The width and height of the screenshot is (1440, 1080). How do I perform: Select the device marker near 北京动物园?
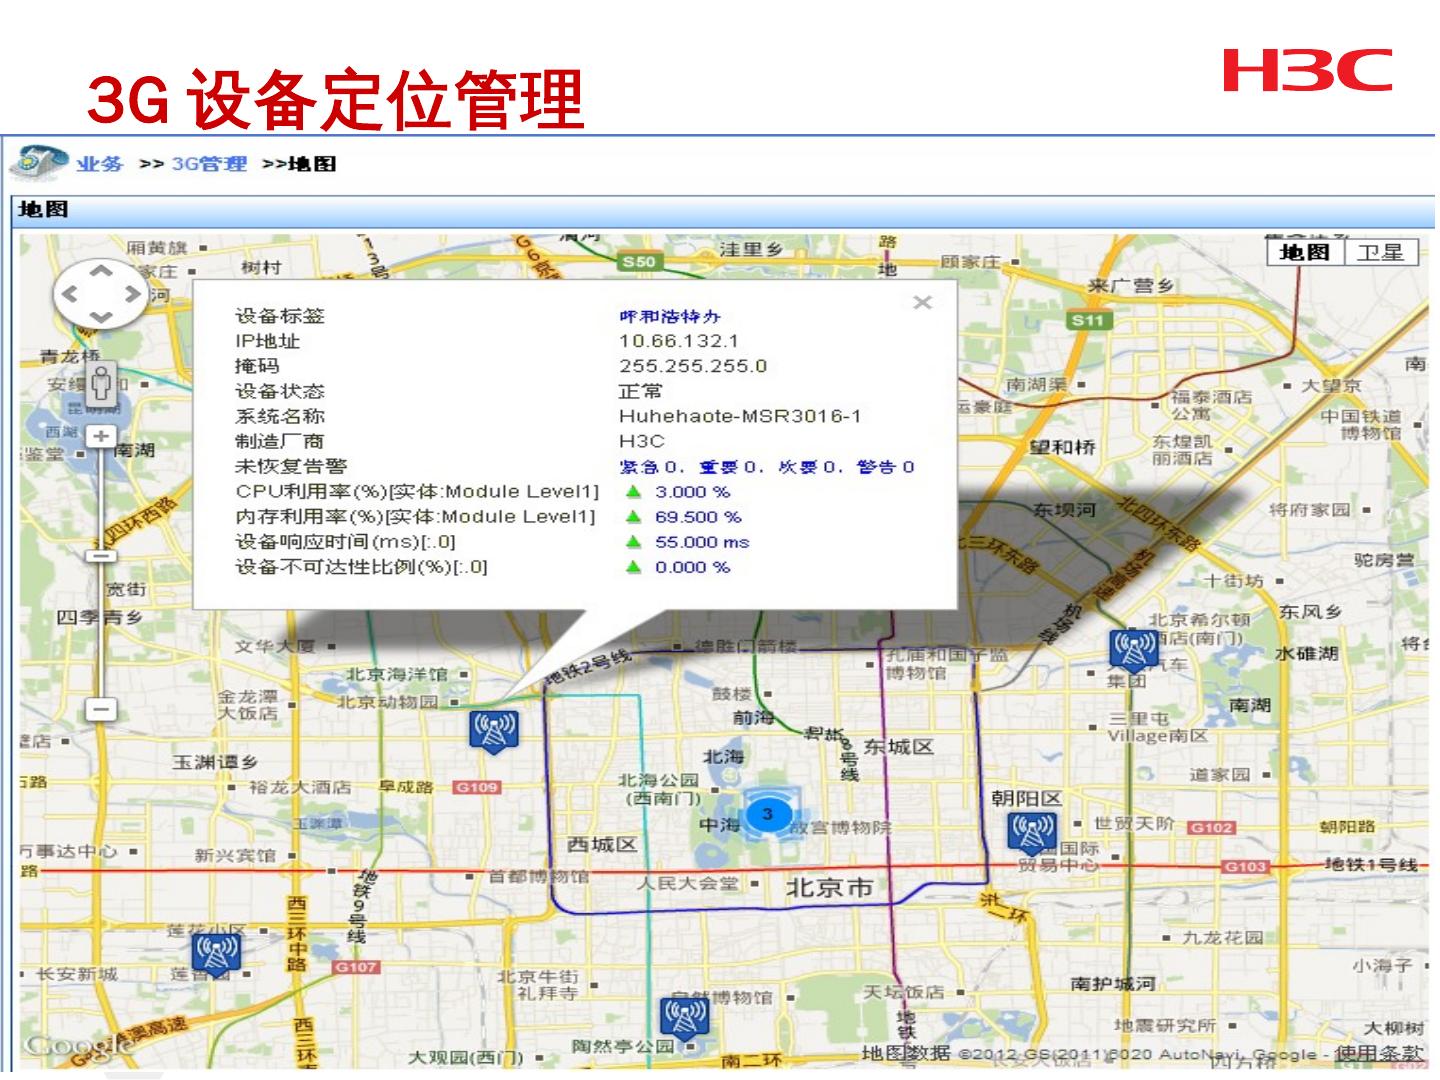click(x=493, y=730)
